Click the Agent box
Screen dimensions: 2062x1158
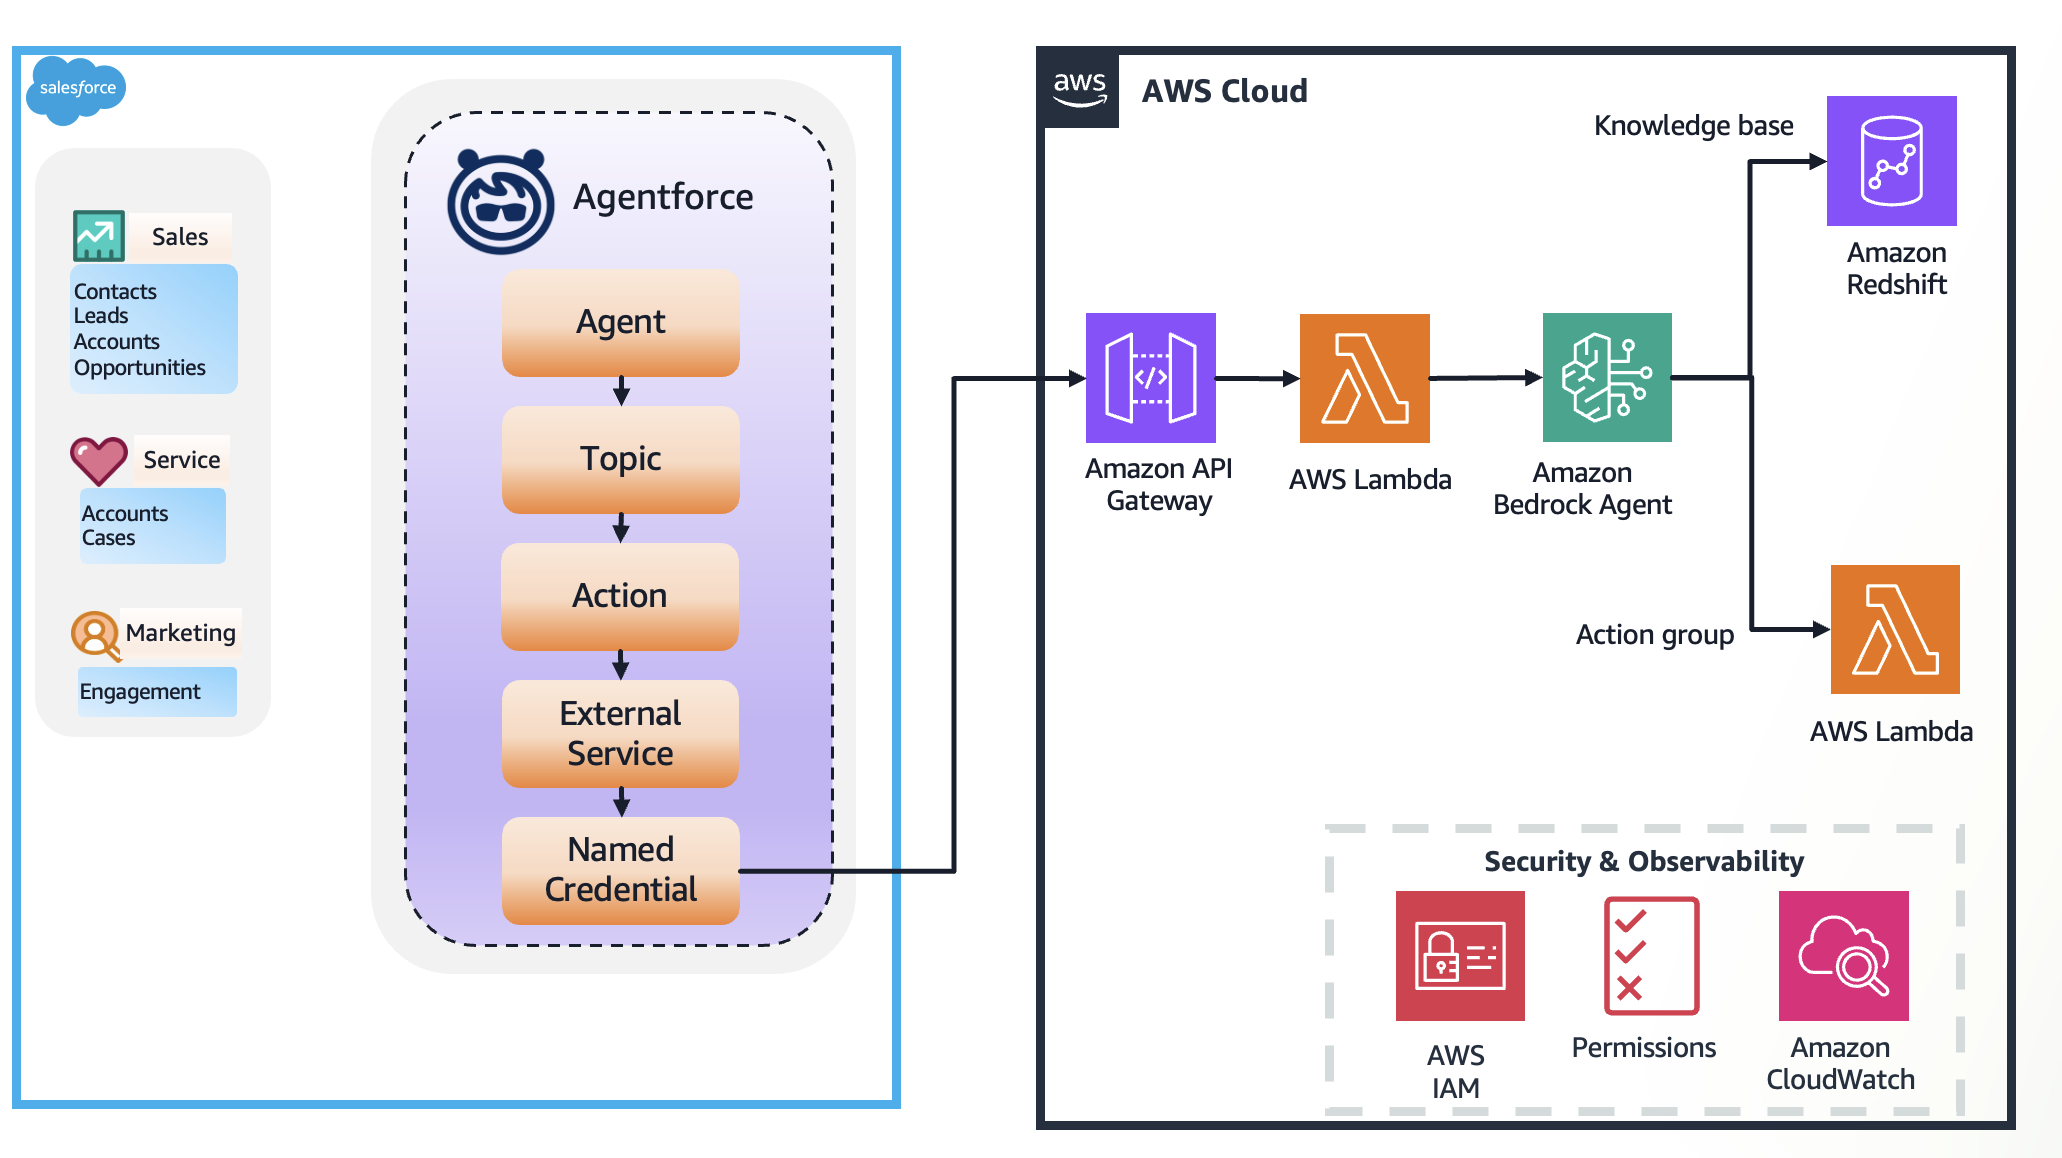[x=620, y=322]
